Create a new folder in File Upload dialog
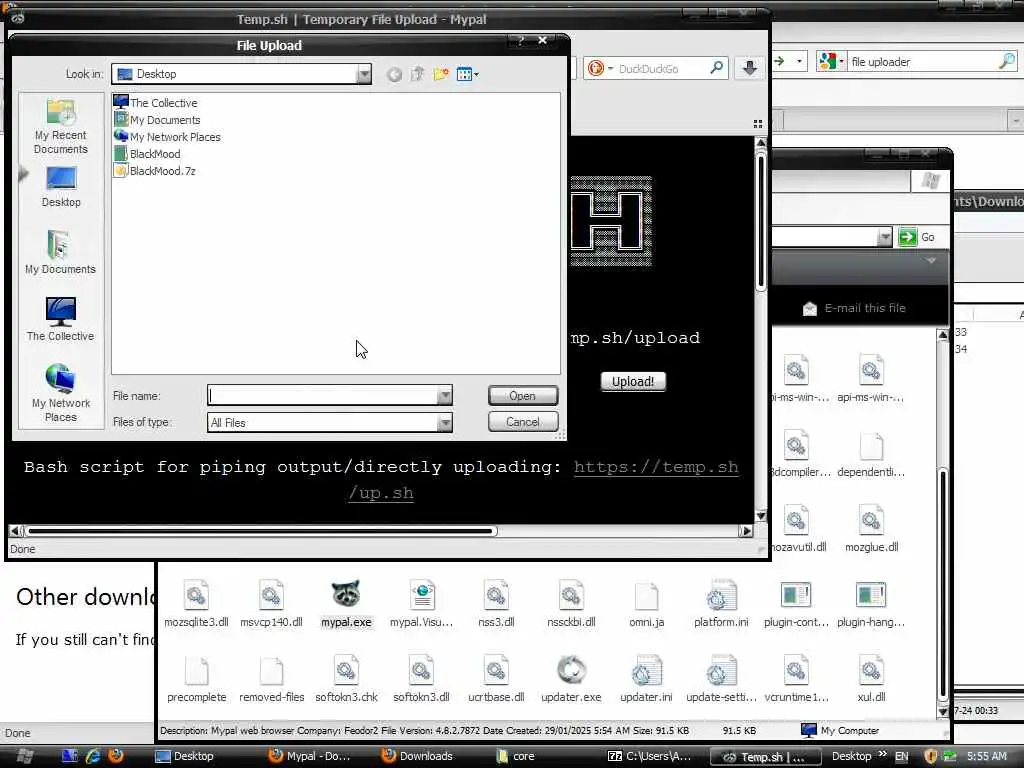Screen dimensions: 1024x768 pos(441,74)
